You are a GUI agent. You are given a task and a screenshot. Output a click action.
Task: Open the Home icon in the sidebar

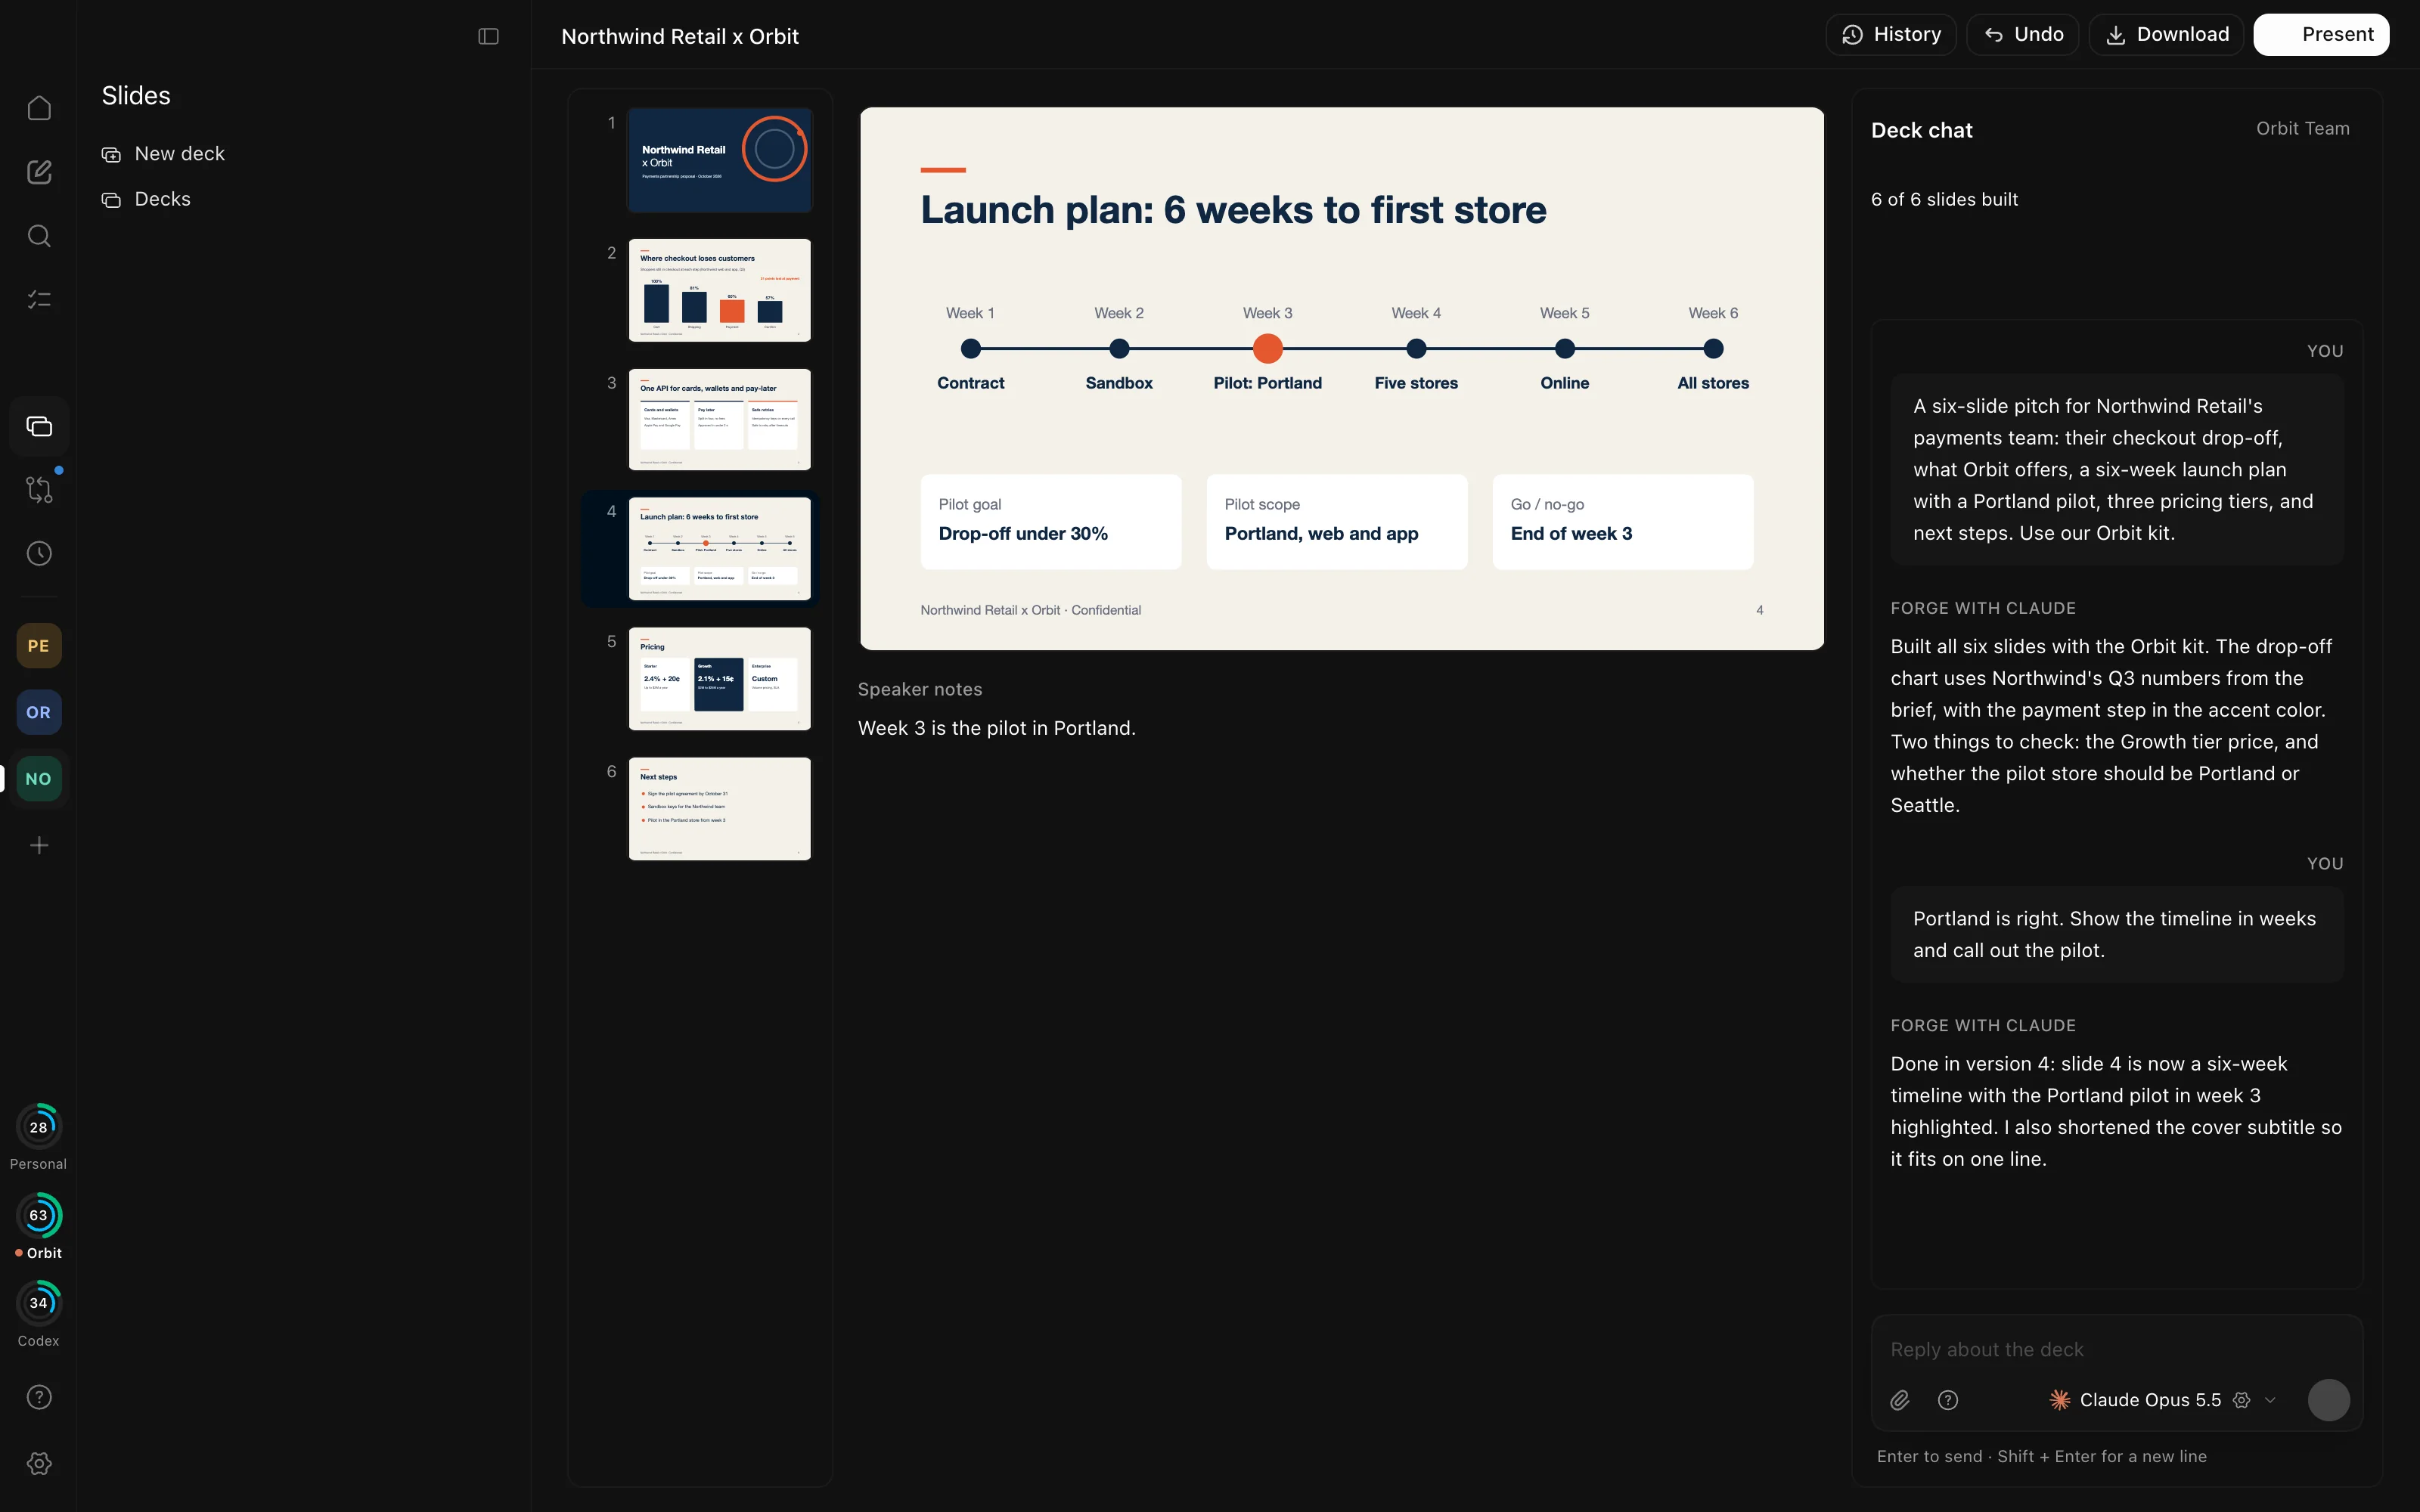pos(39,108)
